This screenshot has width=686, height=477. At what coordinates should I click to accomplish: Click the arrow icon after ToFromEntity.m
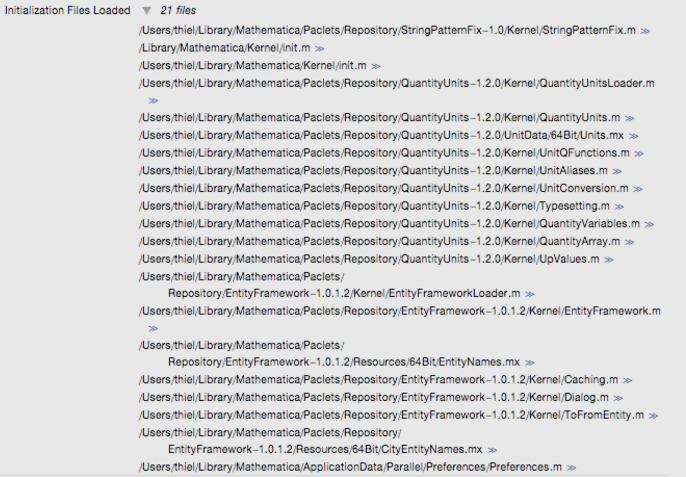pos(653,416)
